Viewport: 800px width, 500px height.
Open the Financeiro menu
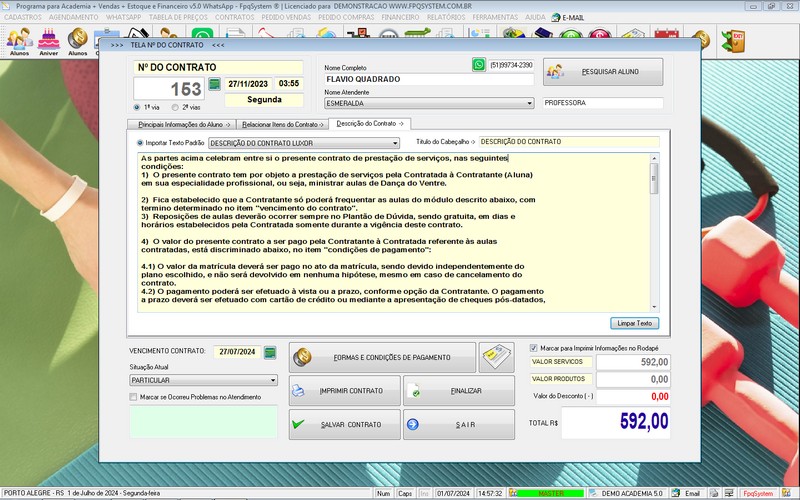400,17
